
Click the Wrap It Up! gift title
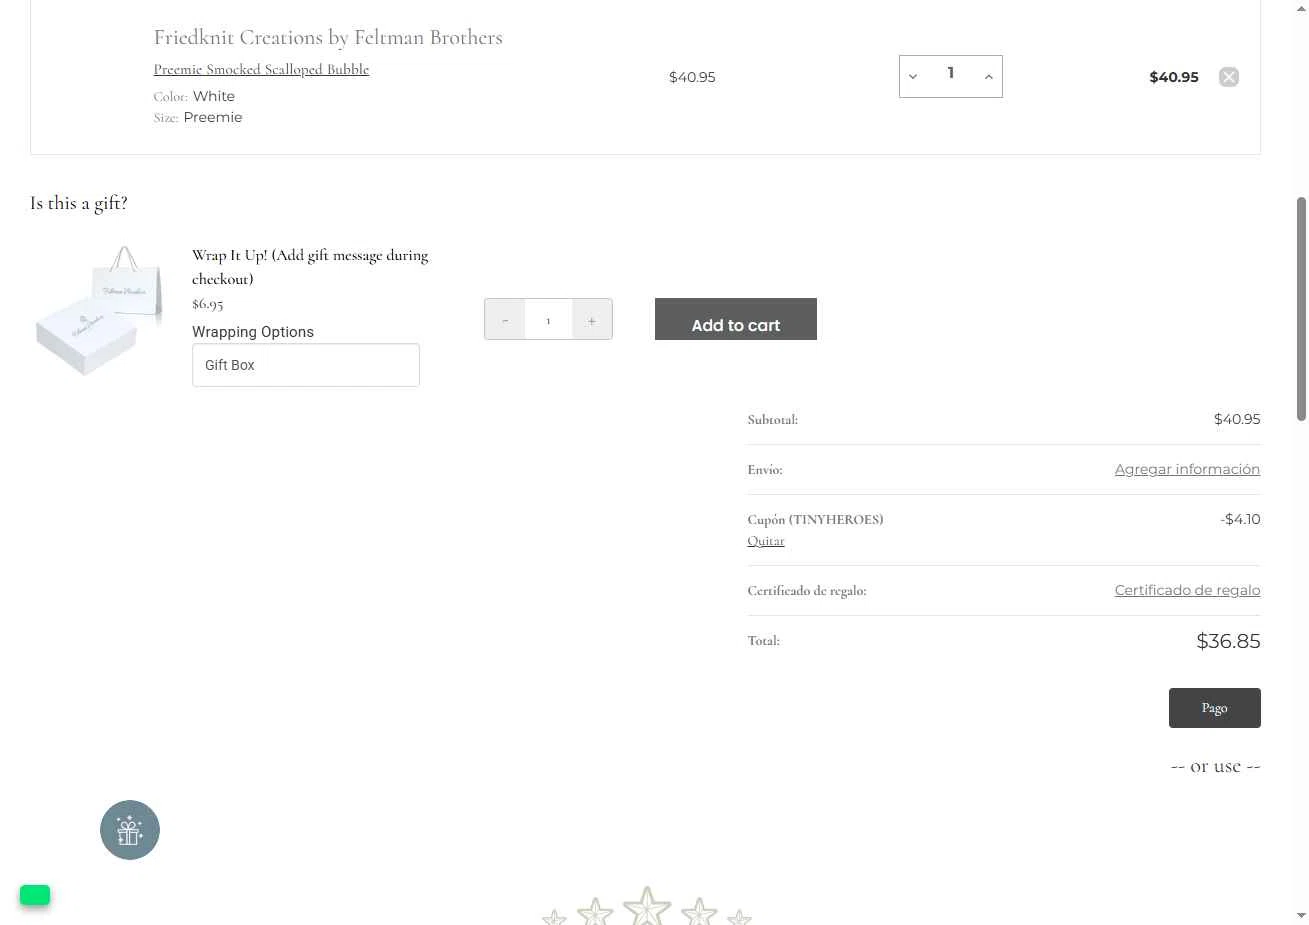click(x=310, y=267)
